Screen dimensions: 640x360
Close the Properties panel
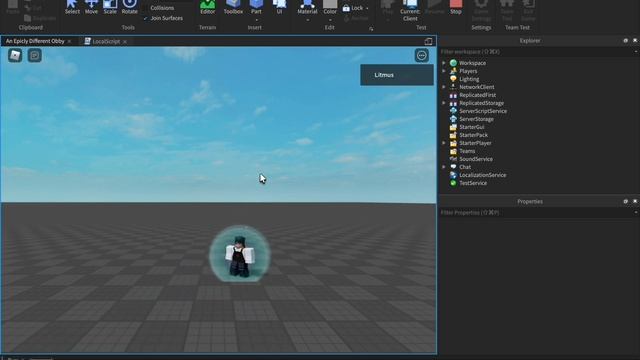tap(635, 201)
